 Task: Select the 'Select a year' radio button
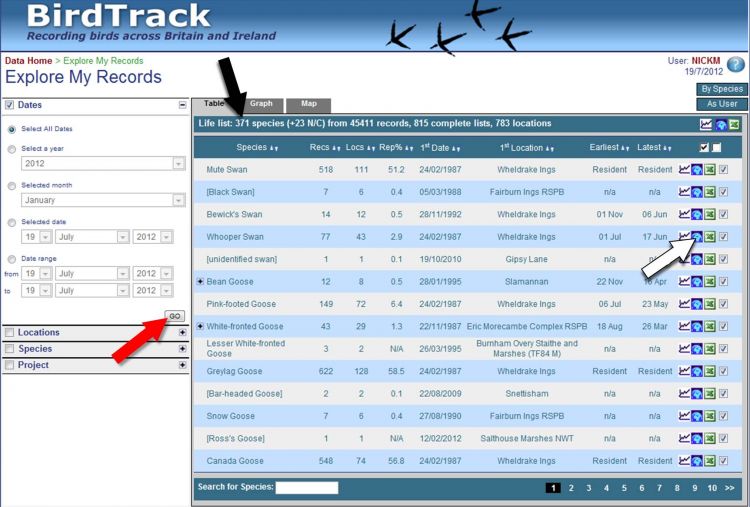12,149
